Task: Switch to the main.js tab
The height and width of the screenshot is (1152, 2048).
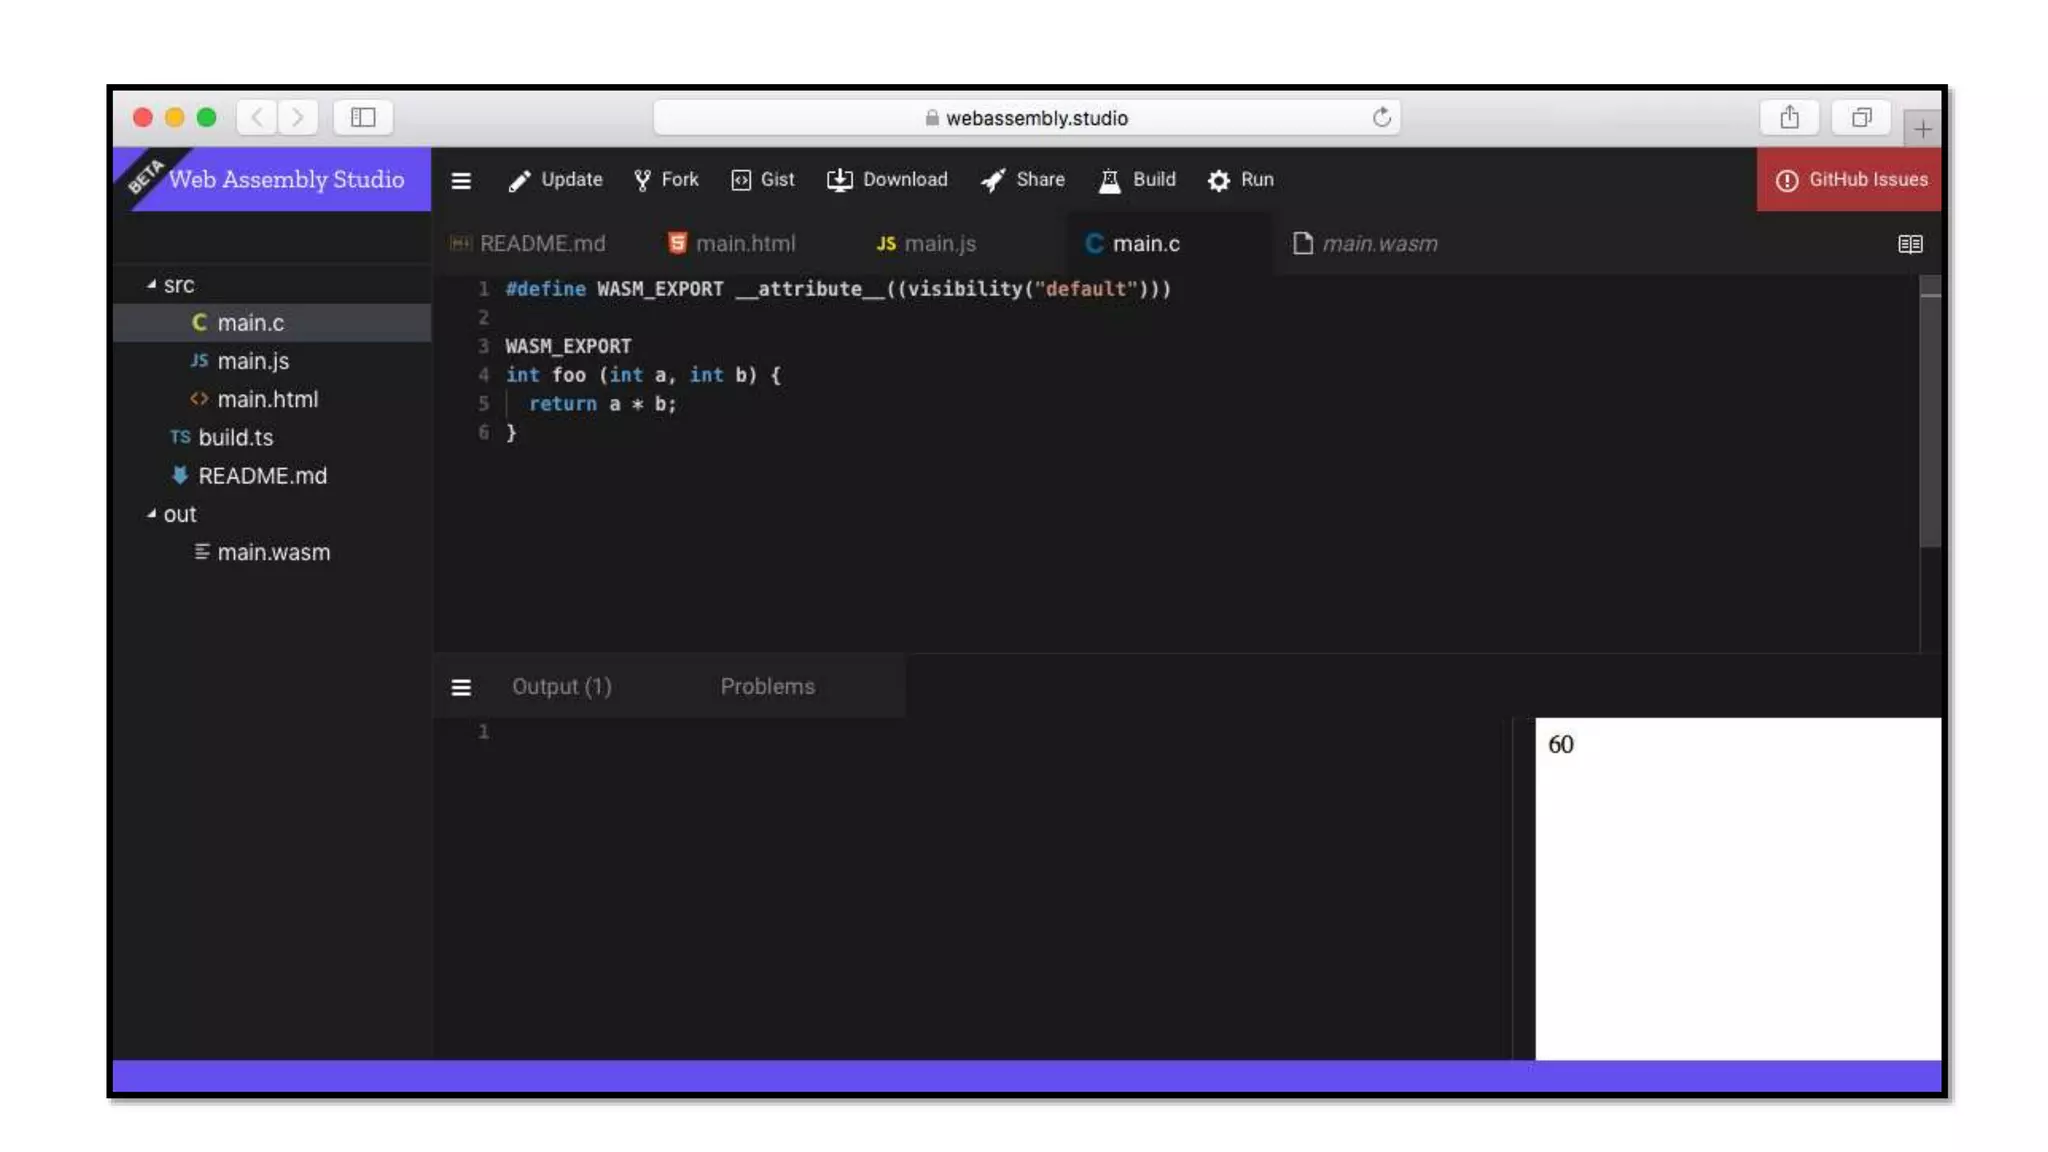Action: [926, 244]
